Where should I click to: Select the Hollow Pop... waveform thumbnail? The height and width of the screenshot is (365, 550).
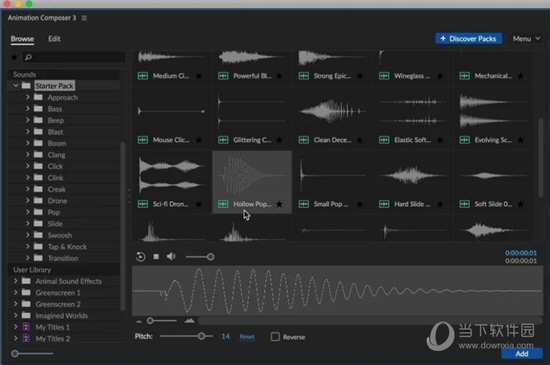tap(252, 175)
